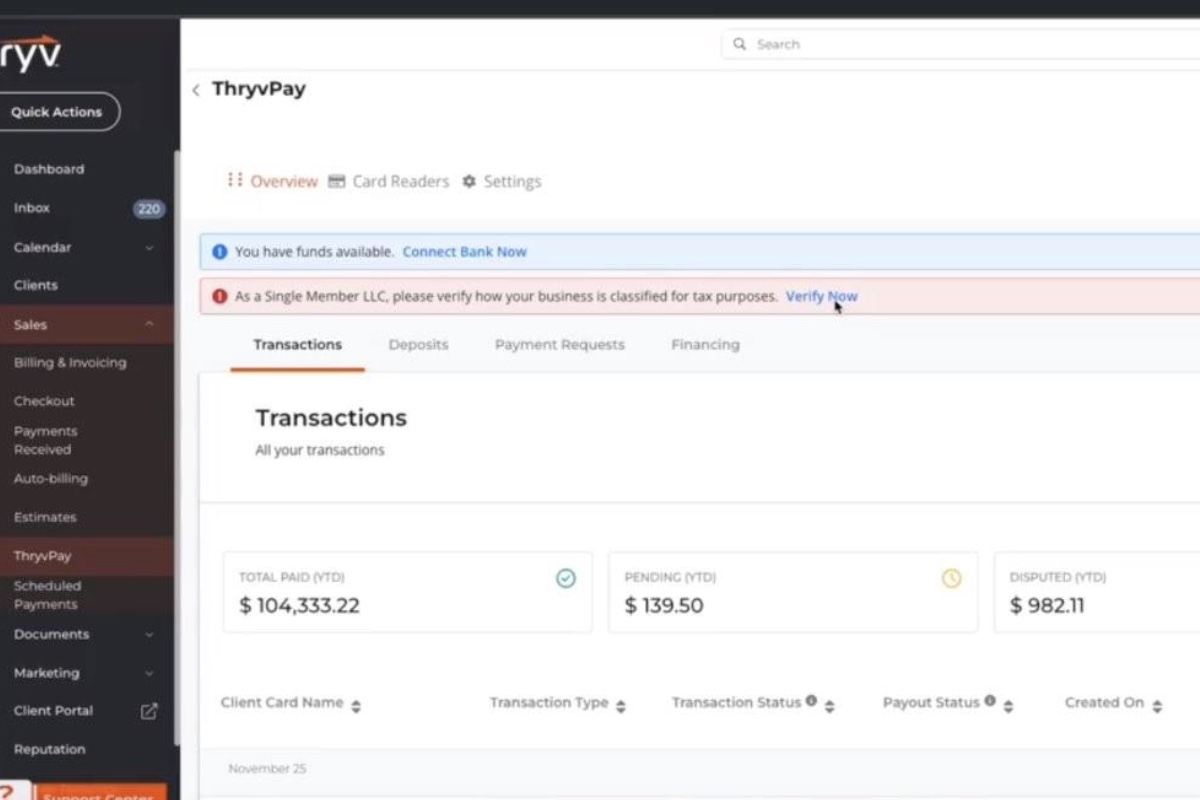Expand the Calendar sidebar menu
Viewport: 1200px width, 800px height.
(149, 248)
